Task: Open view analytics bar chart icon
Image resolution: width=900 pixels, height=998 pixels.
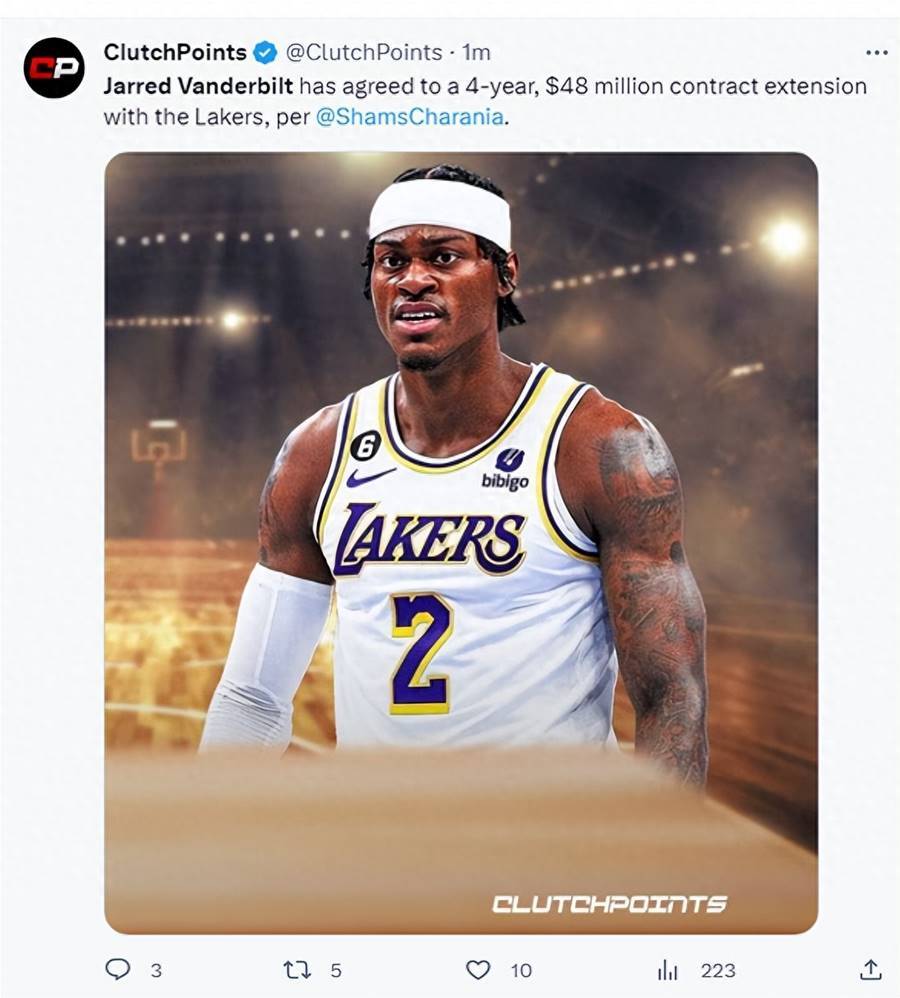Action: tap(668, 970)
